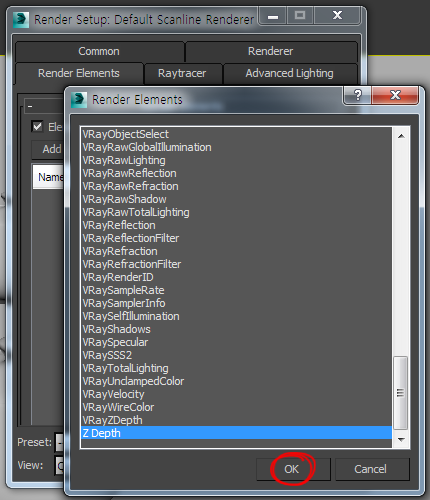
Task: Close the Render Elements dialog
Action: 395,95
